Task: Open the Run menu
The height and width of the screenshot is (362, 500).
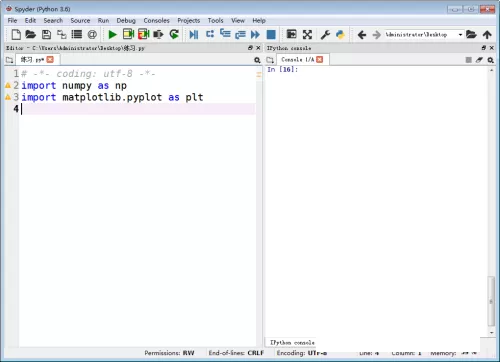Action: (103, 21)
